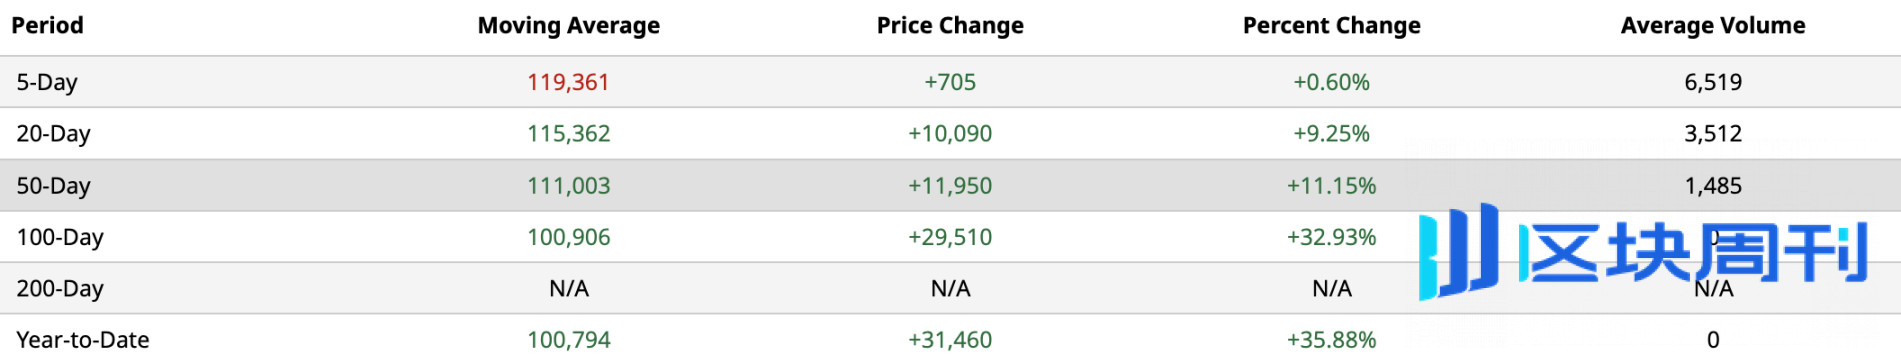Click the 区块周刊 watermark text
The image size is (1901, 364).
1693,252
